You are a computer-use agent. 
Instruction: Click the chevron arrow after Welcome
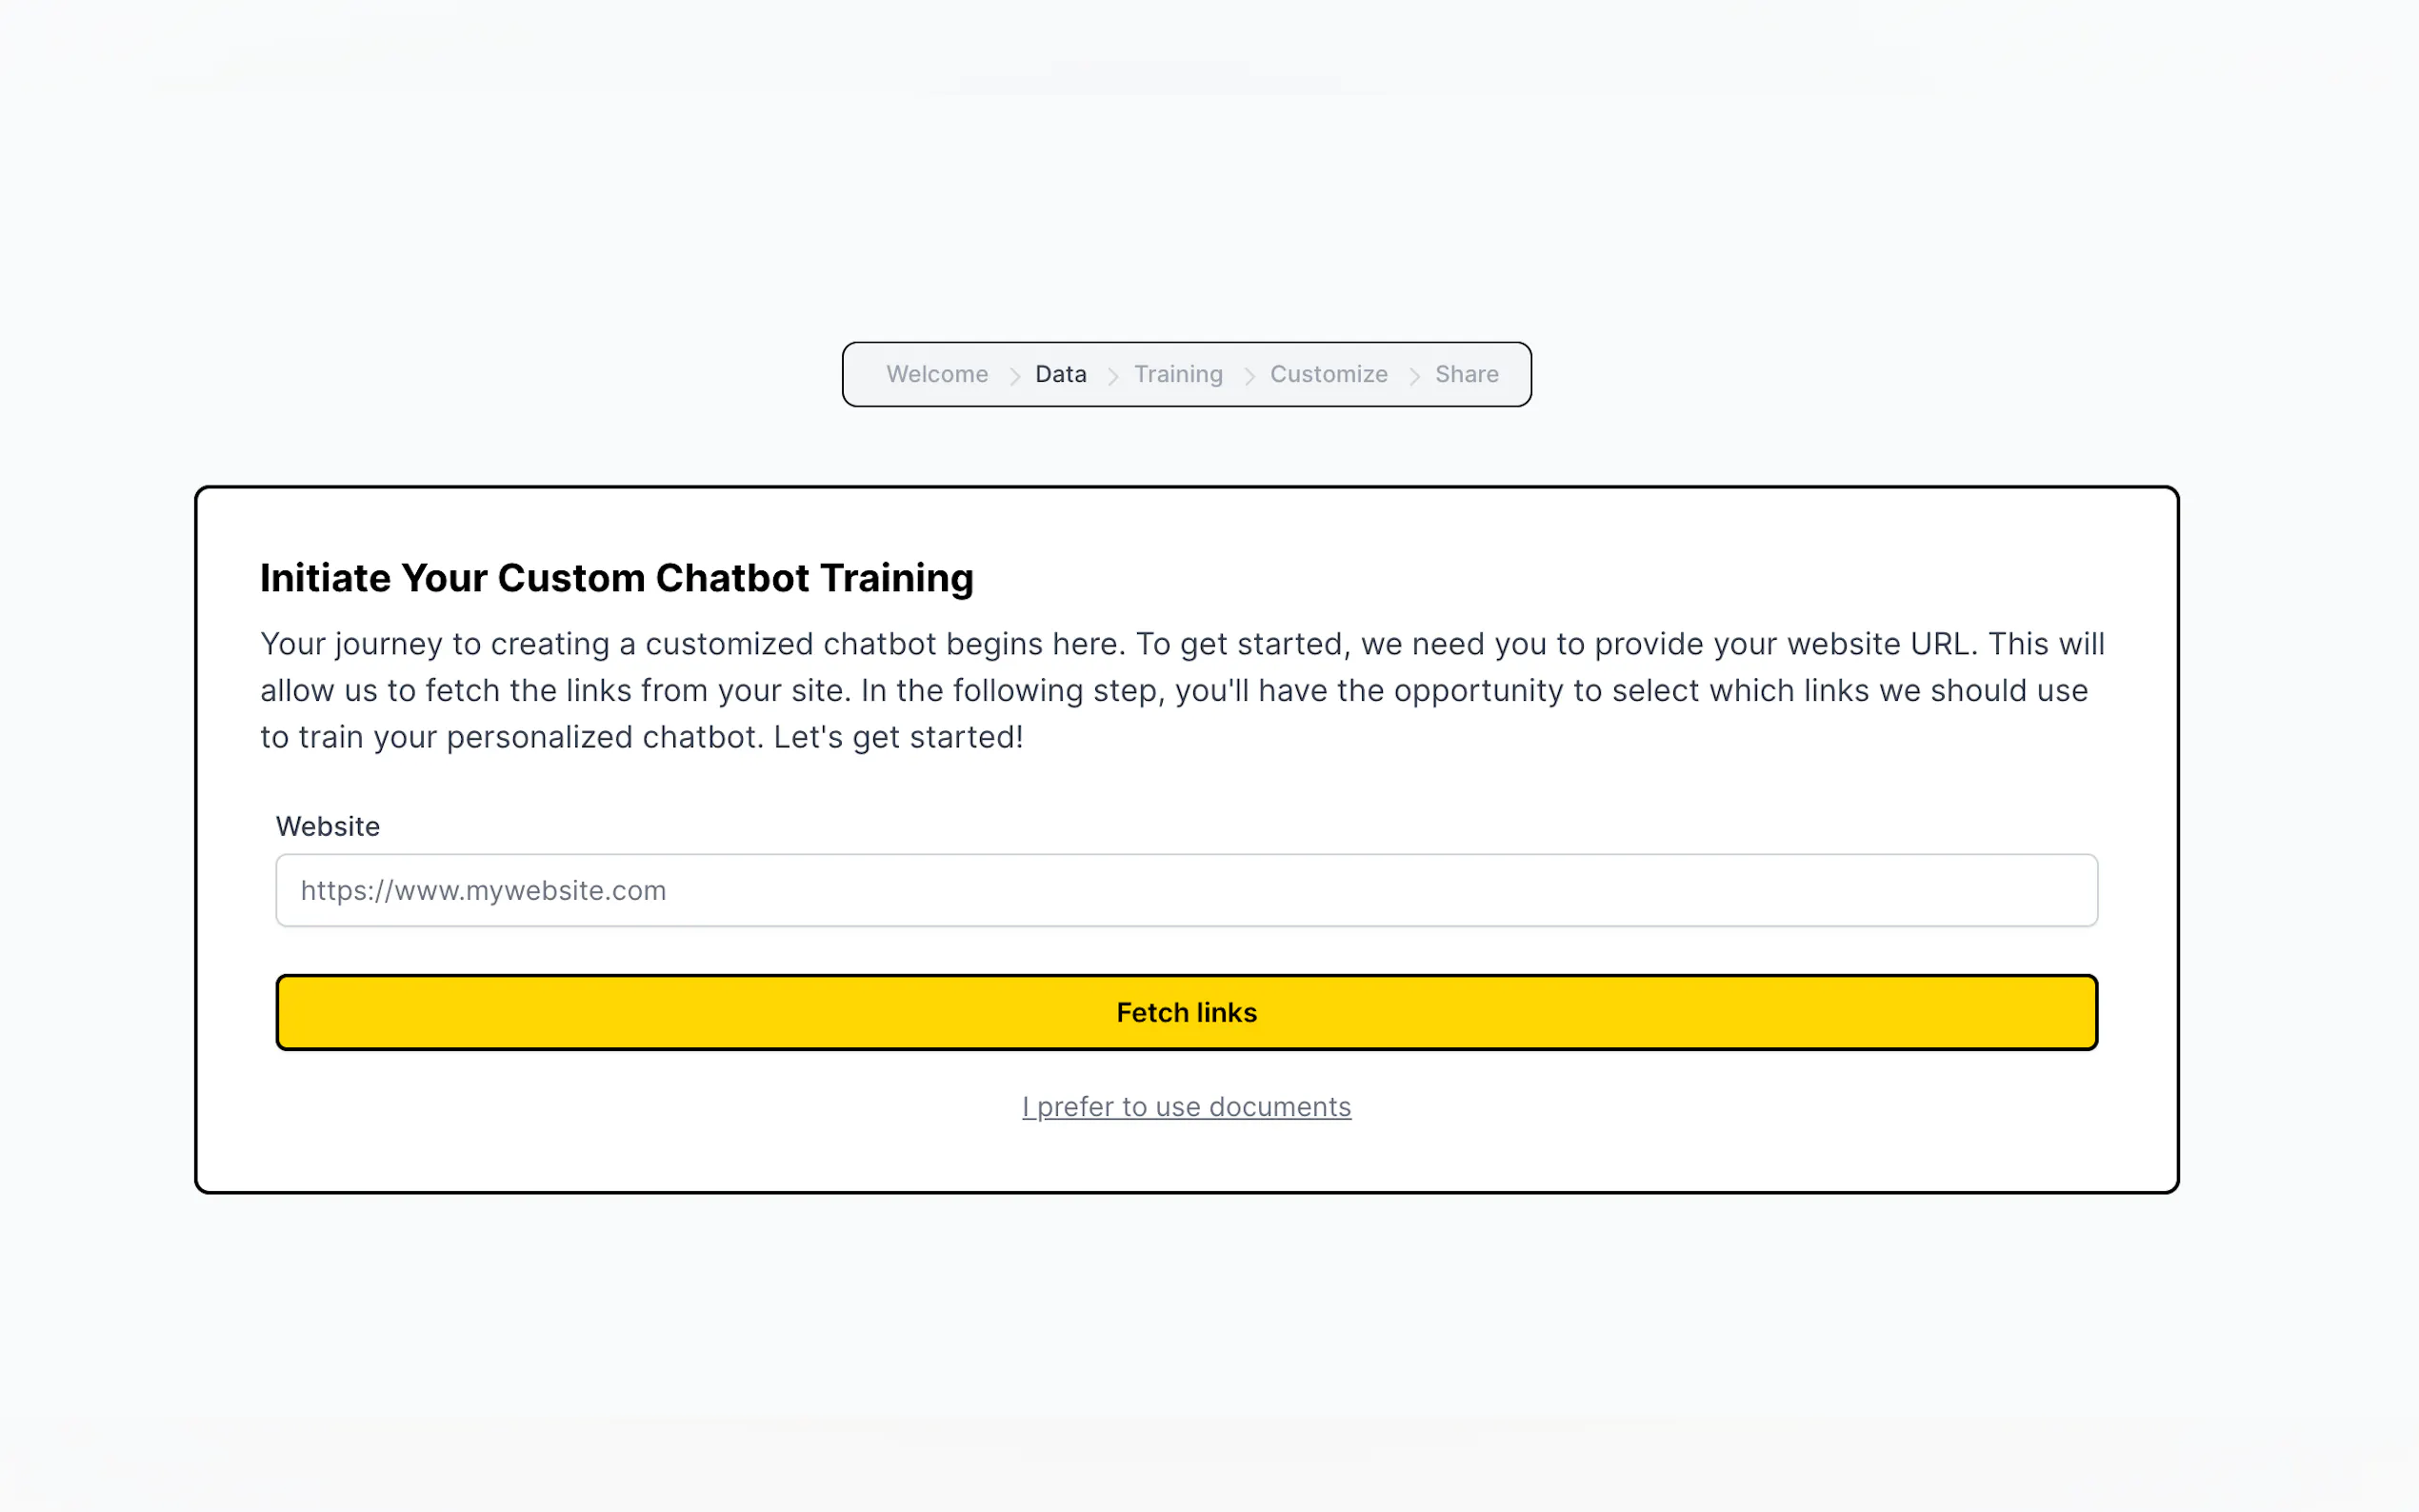pos(1014,376)
